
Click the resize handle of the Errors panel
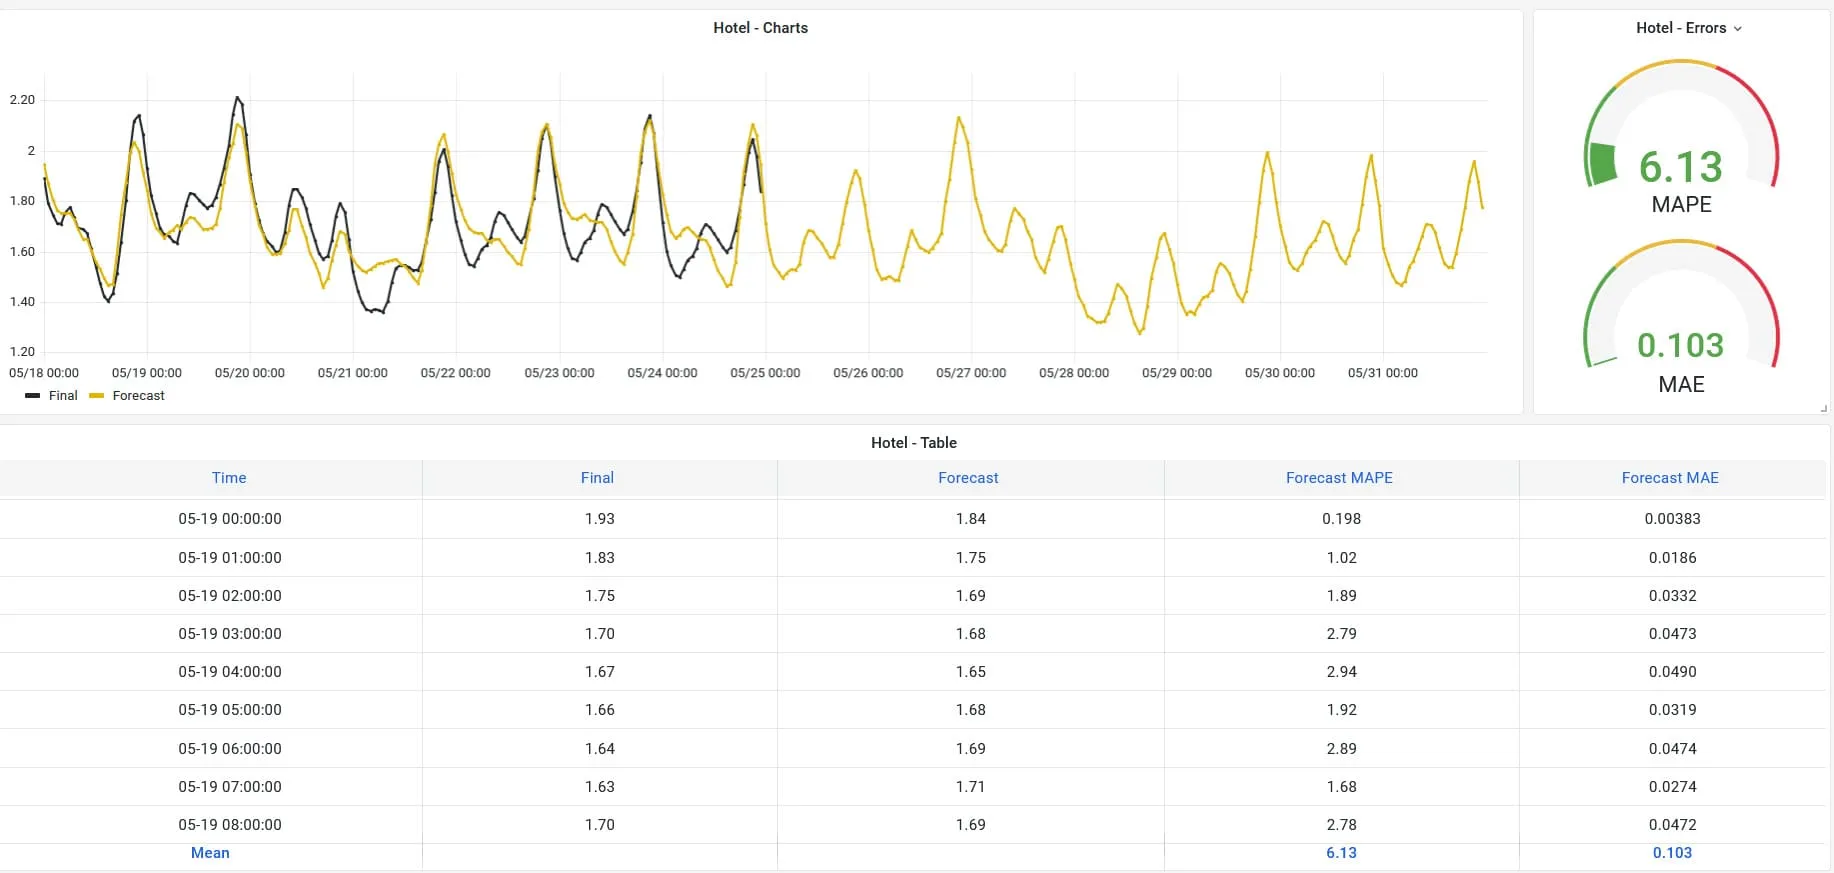pyautogui.click(x=1824, y=408)
